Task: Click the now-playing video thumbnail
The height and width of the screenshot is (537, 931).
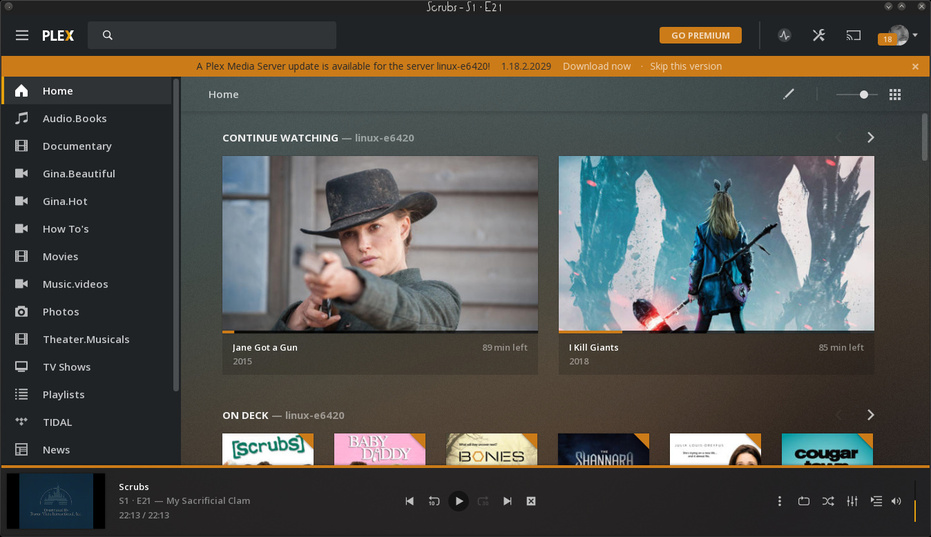Action: coord(56,501)
